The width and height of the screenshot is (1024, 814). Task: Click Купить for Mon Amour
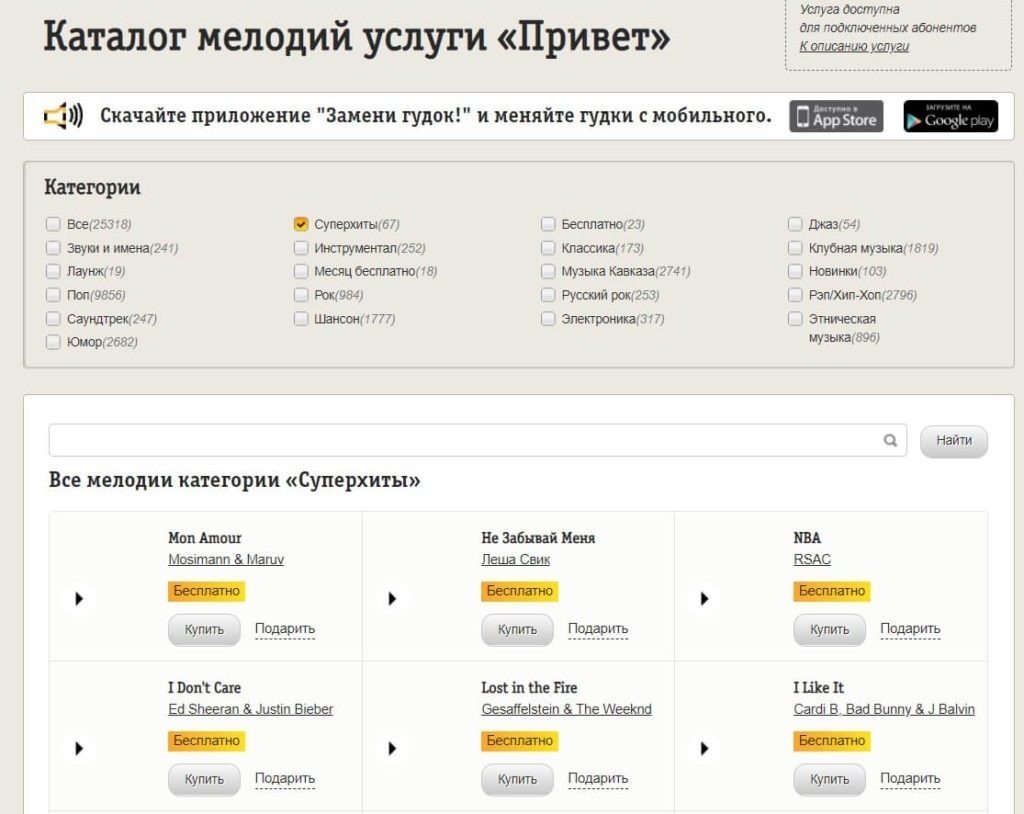coord(204,630)
